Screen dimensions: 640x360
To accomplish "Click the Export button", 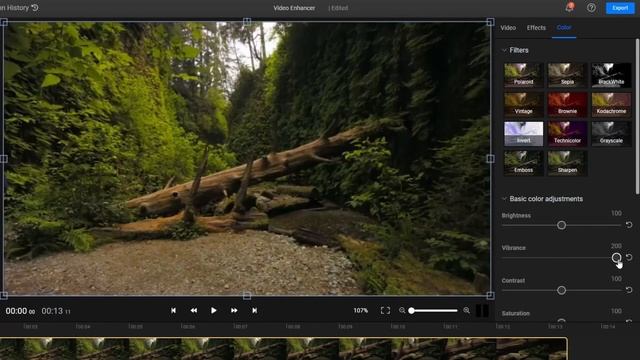I will tap(620, 8).
